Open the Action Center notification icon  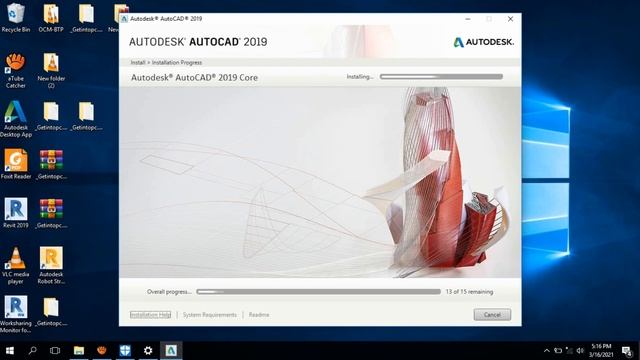[627, 351]
